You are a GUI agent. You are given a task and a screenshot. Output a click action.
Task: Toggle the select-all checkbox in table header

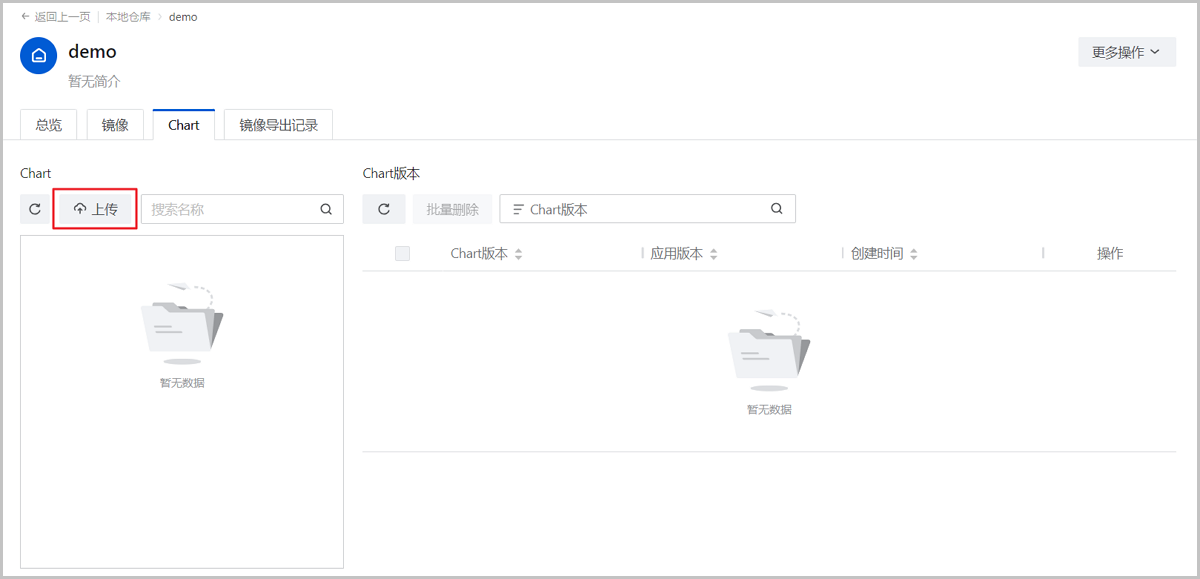click(403, 253)
